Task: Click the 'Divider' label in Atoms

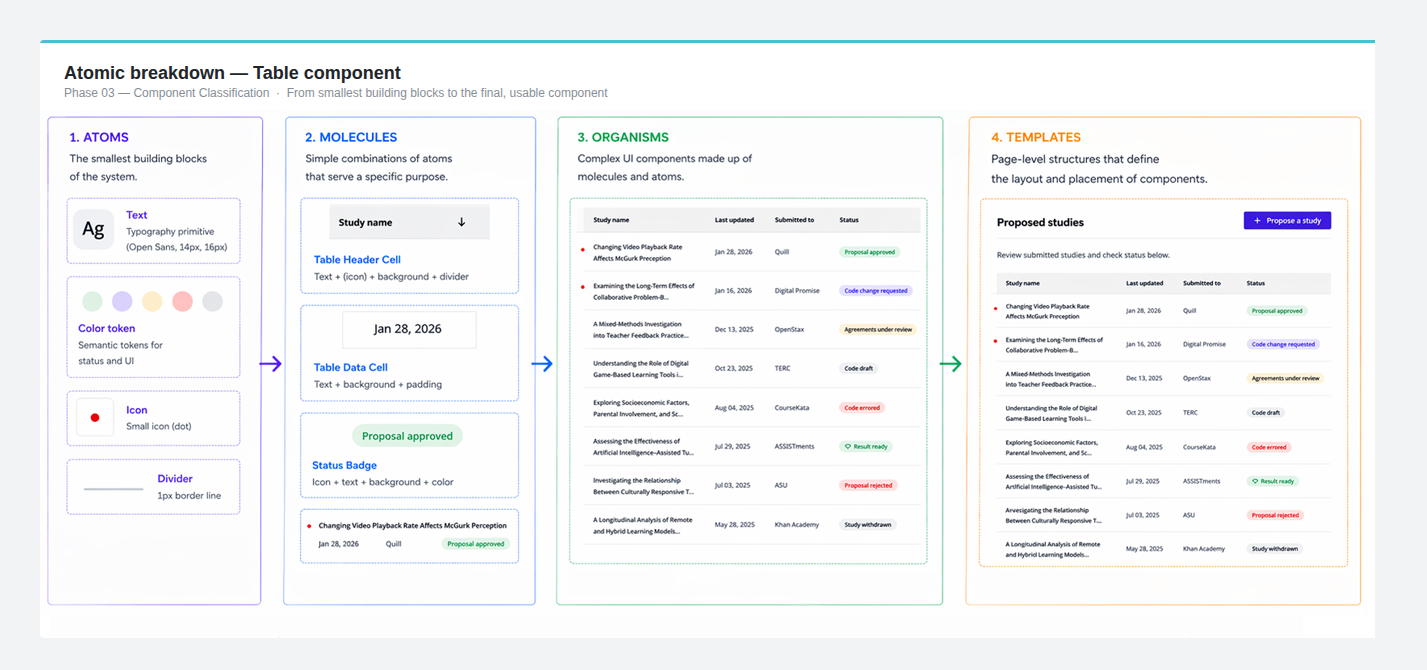Action: [x=175, y=478]
